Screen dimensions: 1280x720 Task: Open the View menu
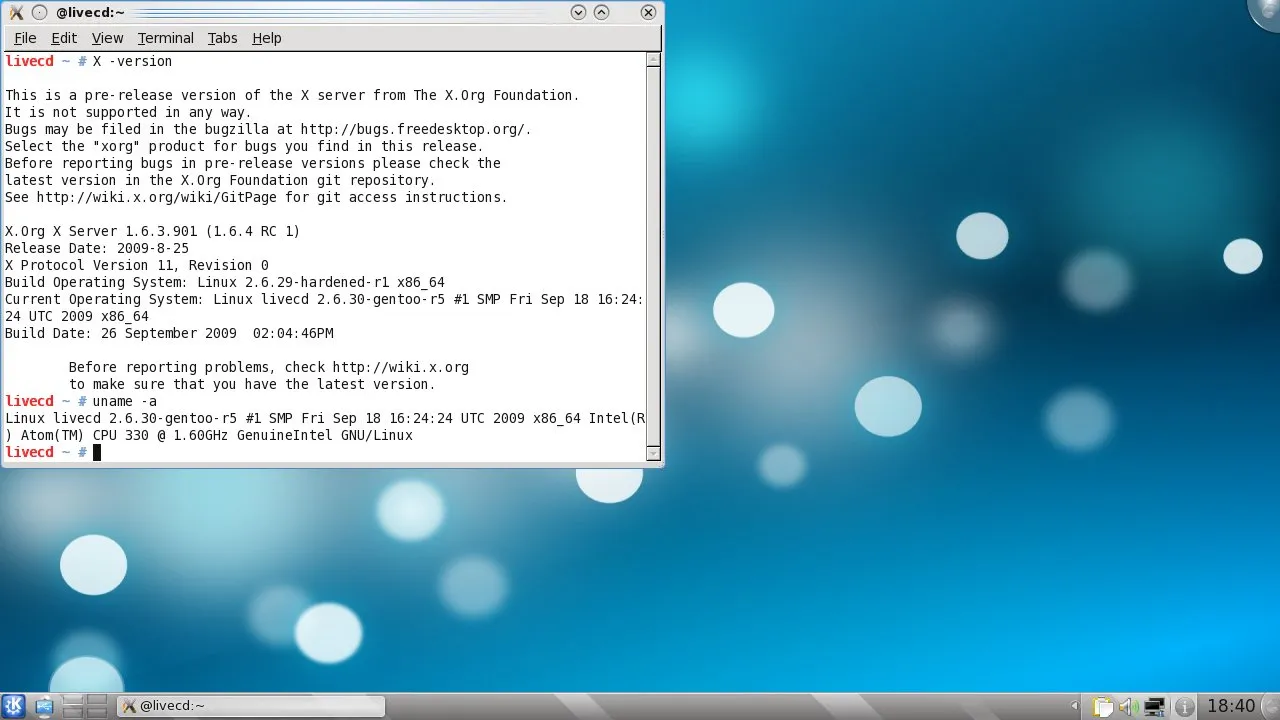pos(107,38)
